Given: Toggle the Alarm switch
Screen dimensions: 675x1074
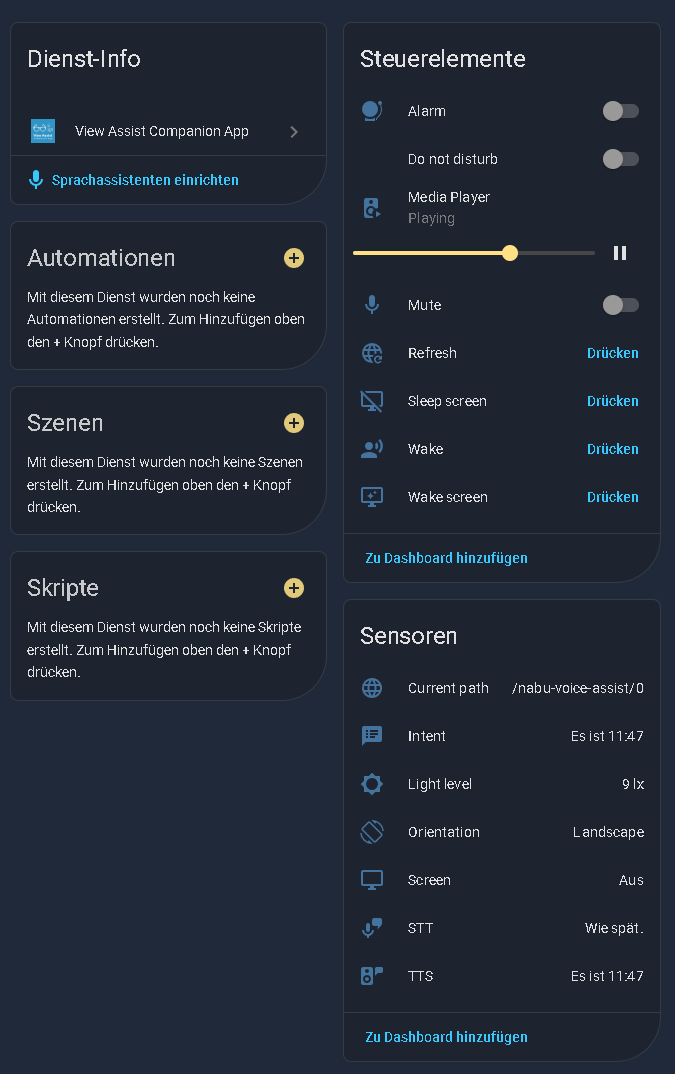Looking at the screenshot, I should click(620, 111).
